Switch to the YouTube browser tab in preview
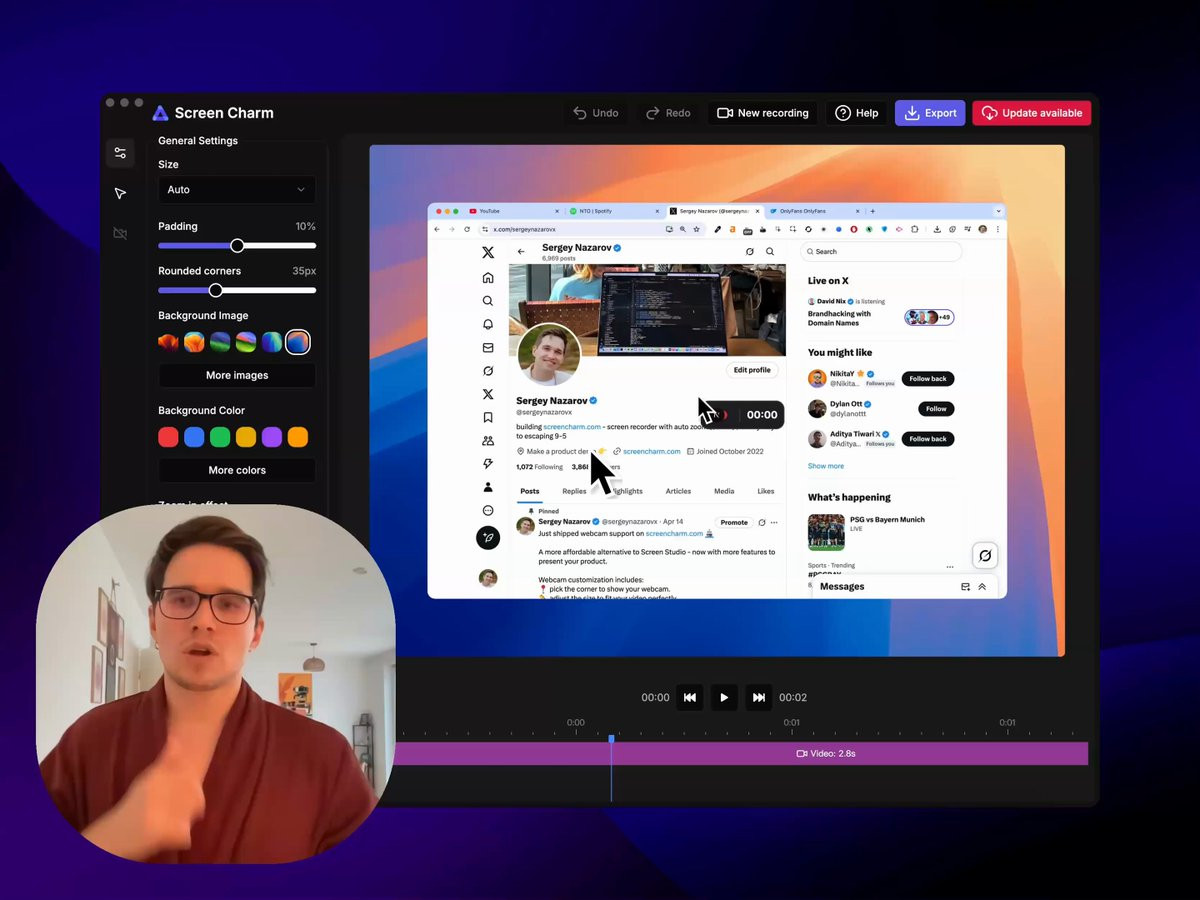This screenshot has width=1200, height=900. 515,211
